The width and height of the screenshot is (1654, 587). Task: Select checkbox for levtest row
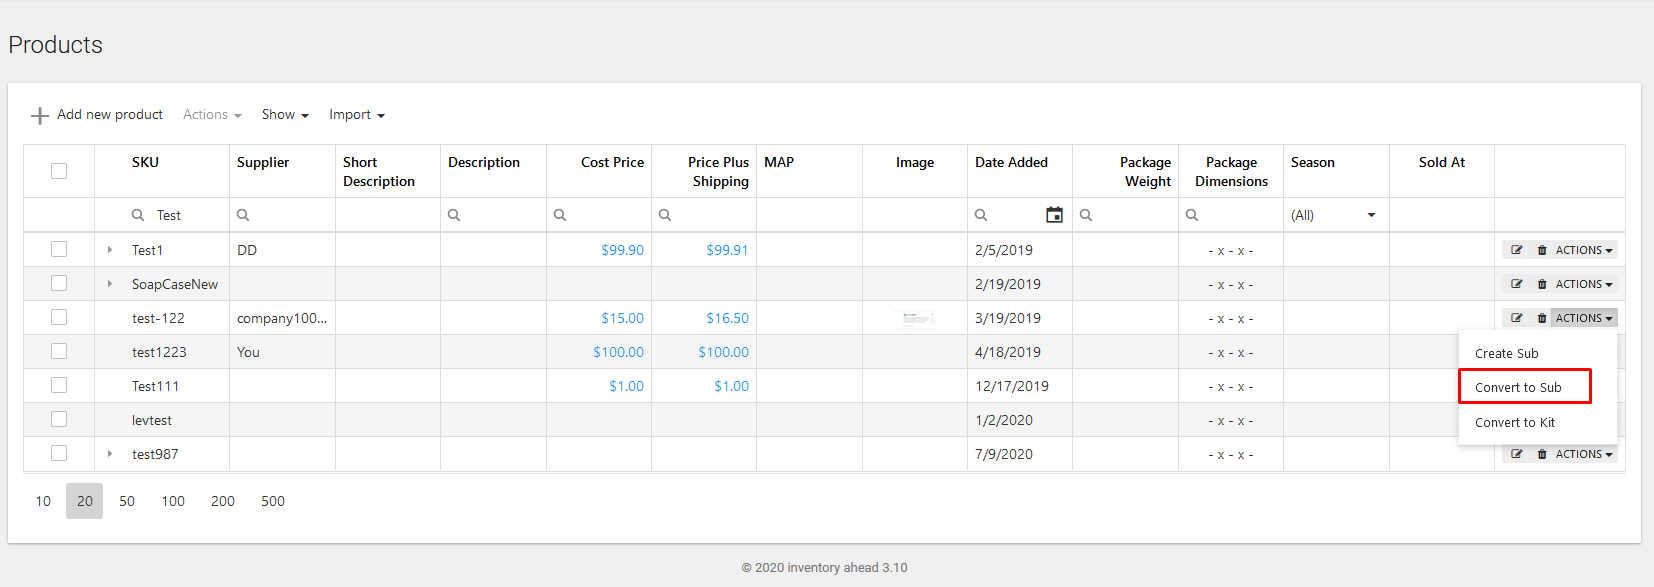[x=59, y=419]
